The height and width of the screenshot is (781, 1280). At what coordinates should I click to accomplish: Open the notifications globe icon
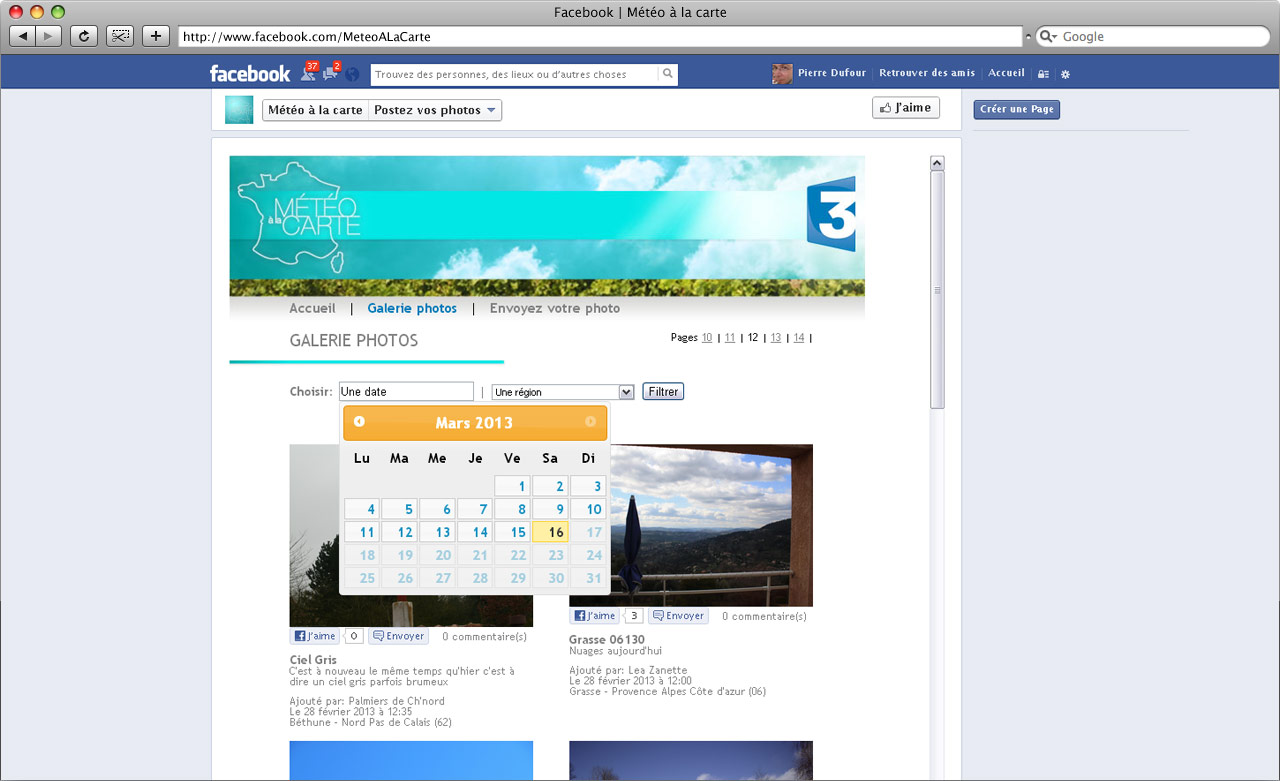pos(352,74)
